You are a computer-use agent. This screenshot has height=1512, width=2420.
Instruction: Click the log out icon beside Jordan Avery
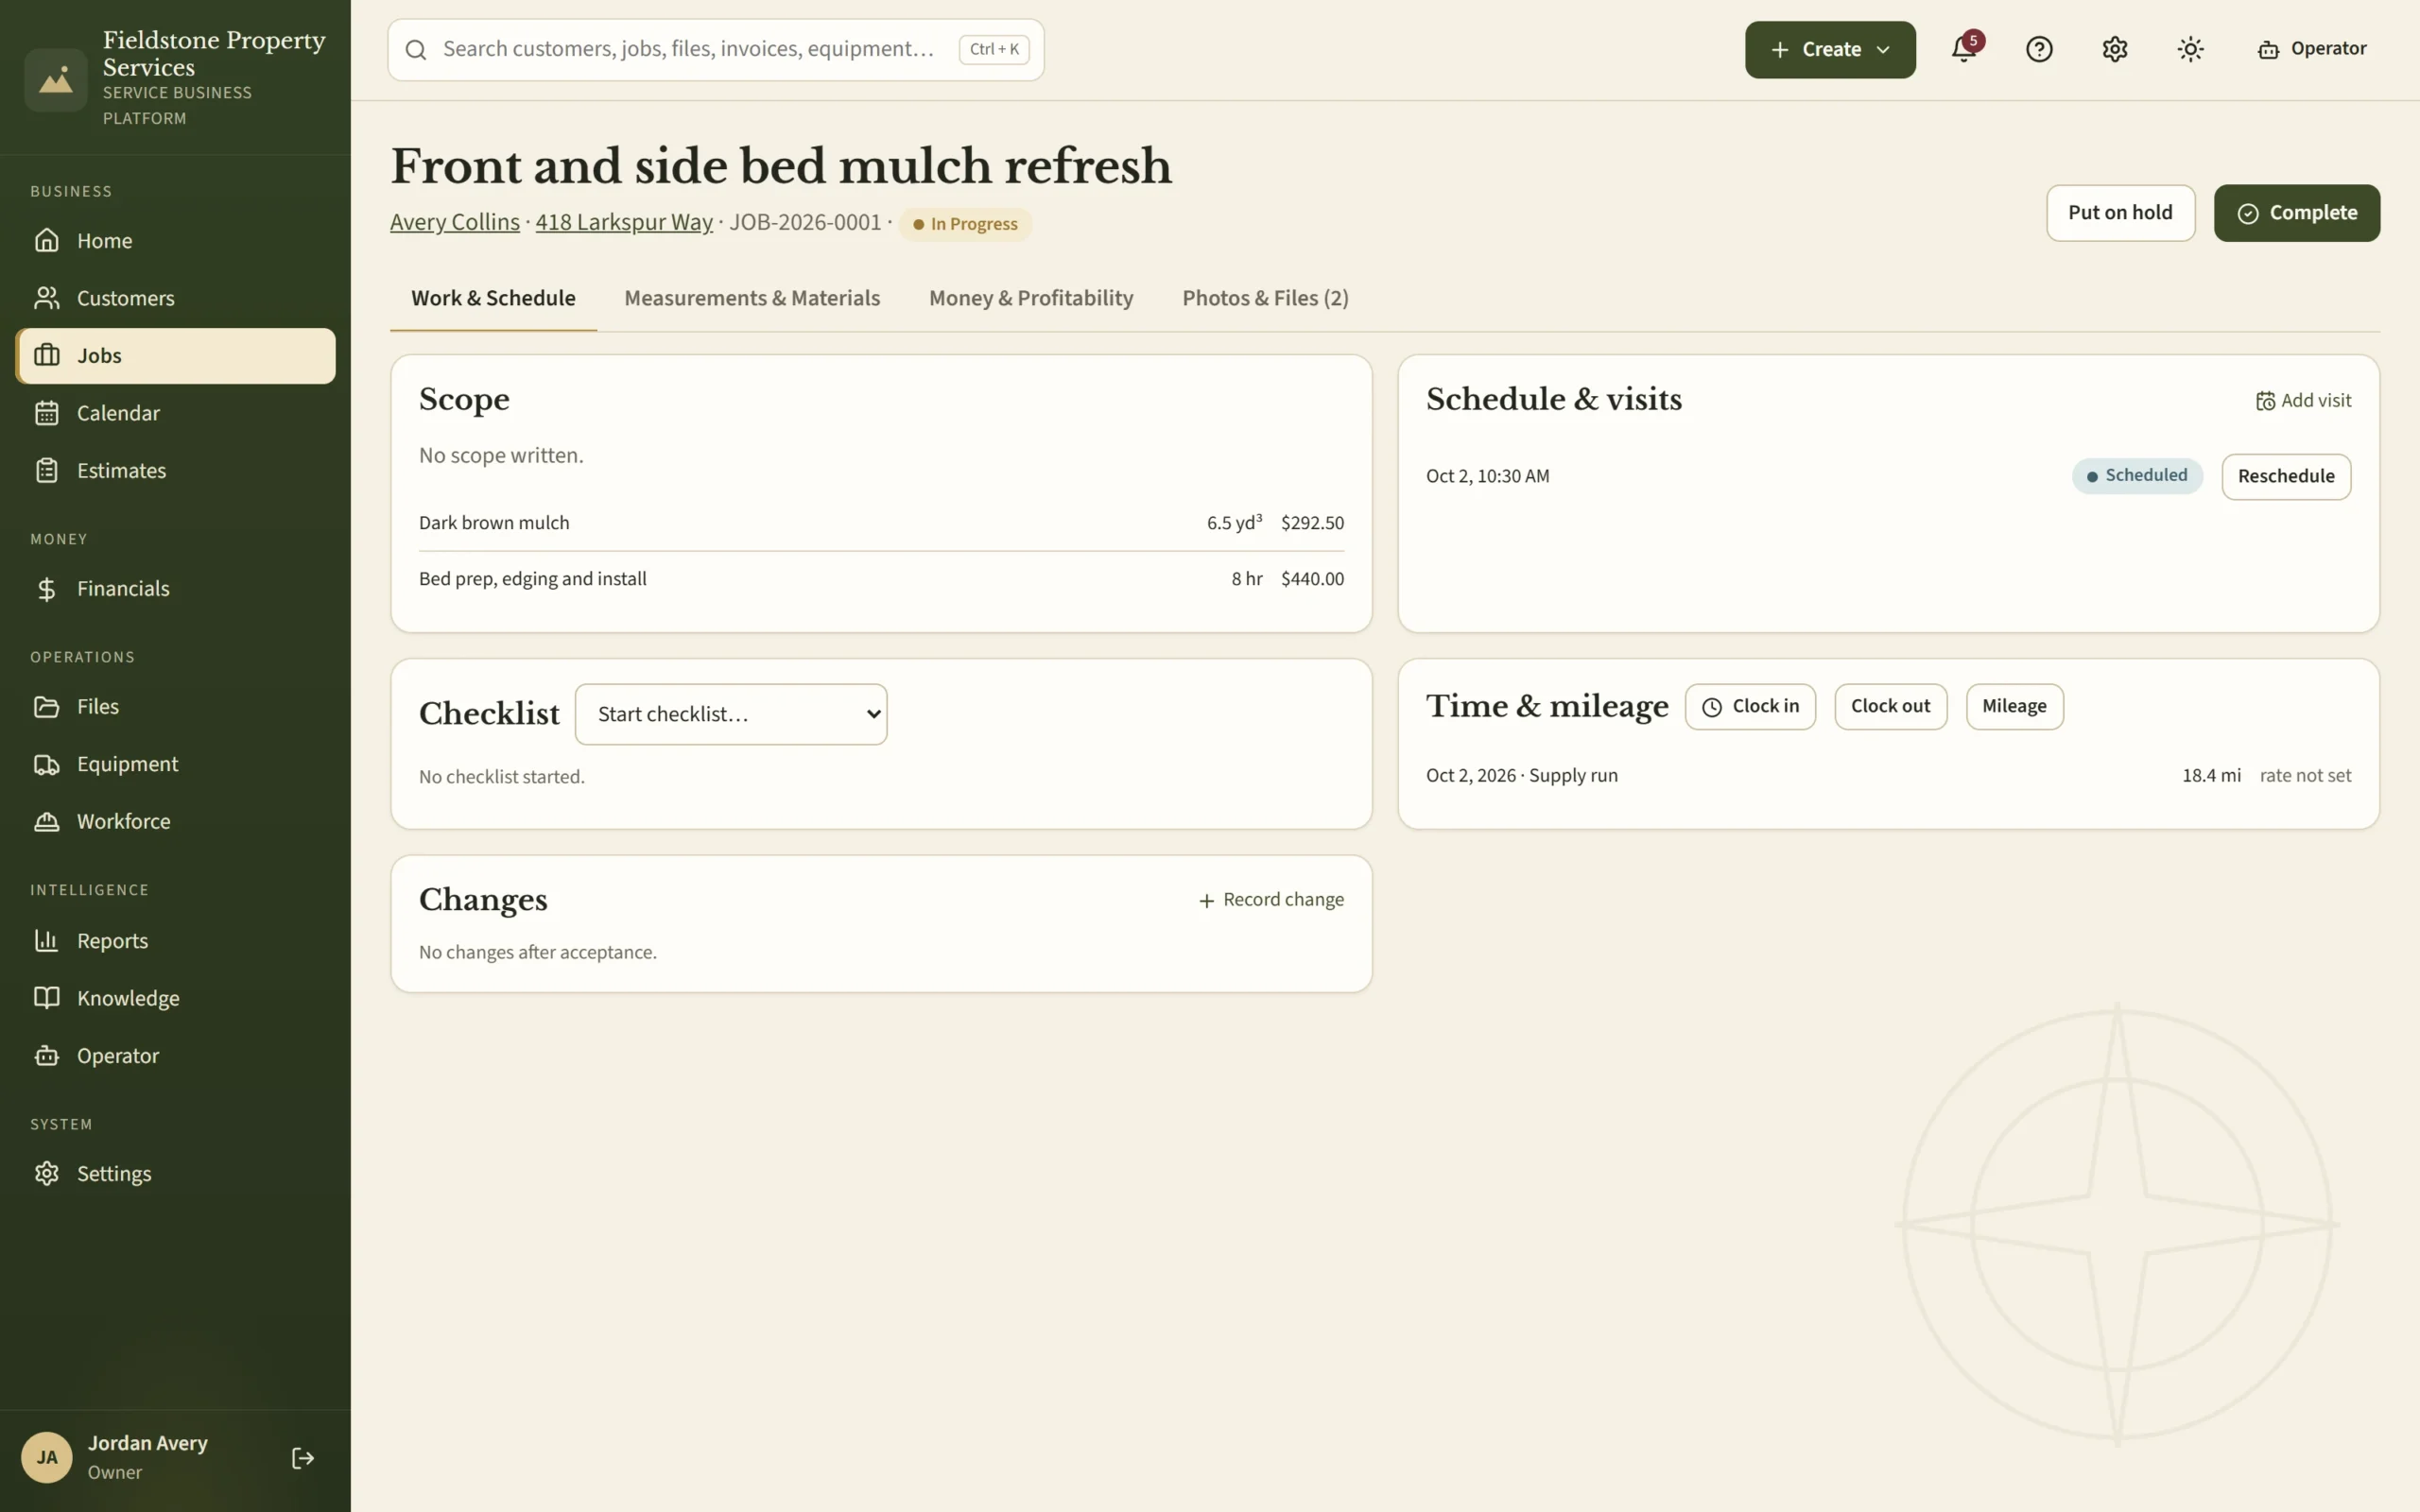pos(303,1458)
